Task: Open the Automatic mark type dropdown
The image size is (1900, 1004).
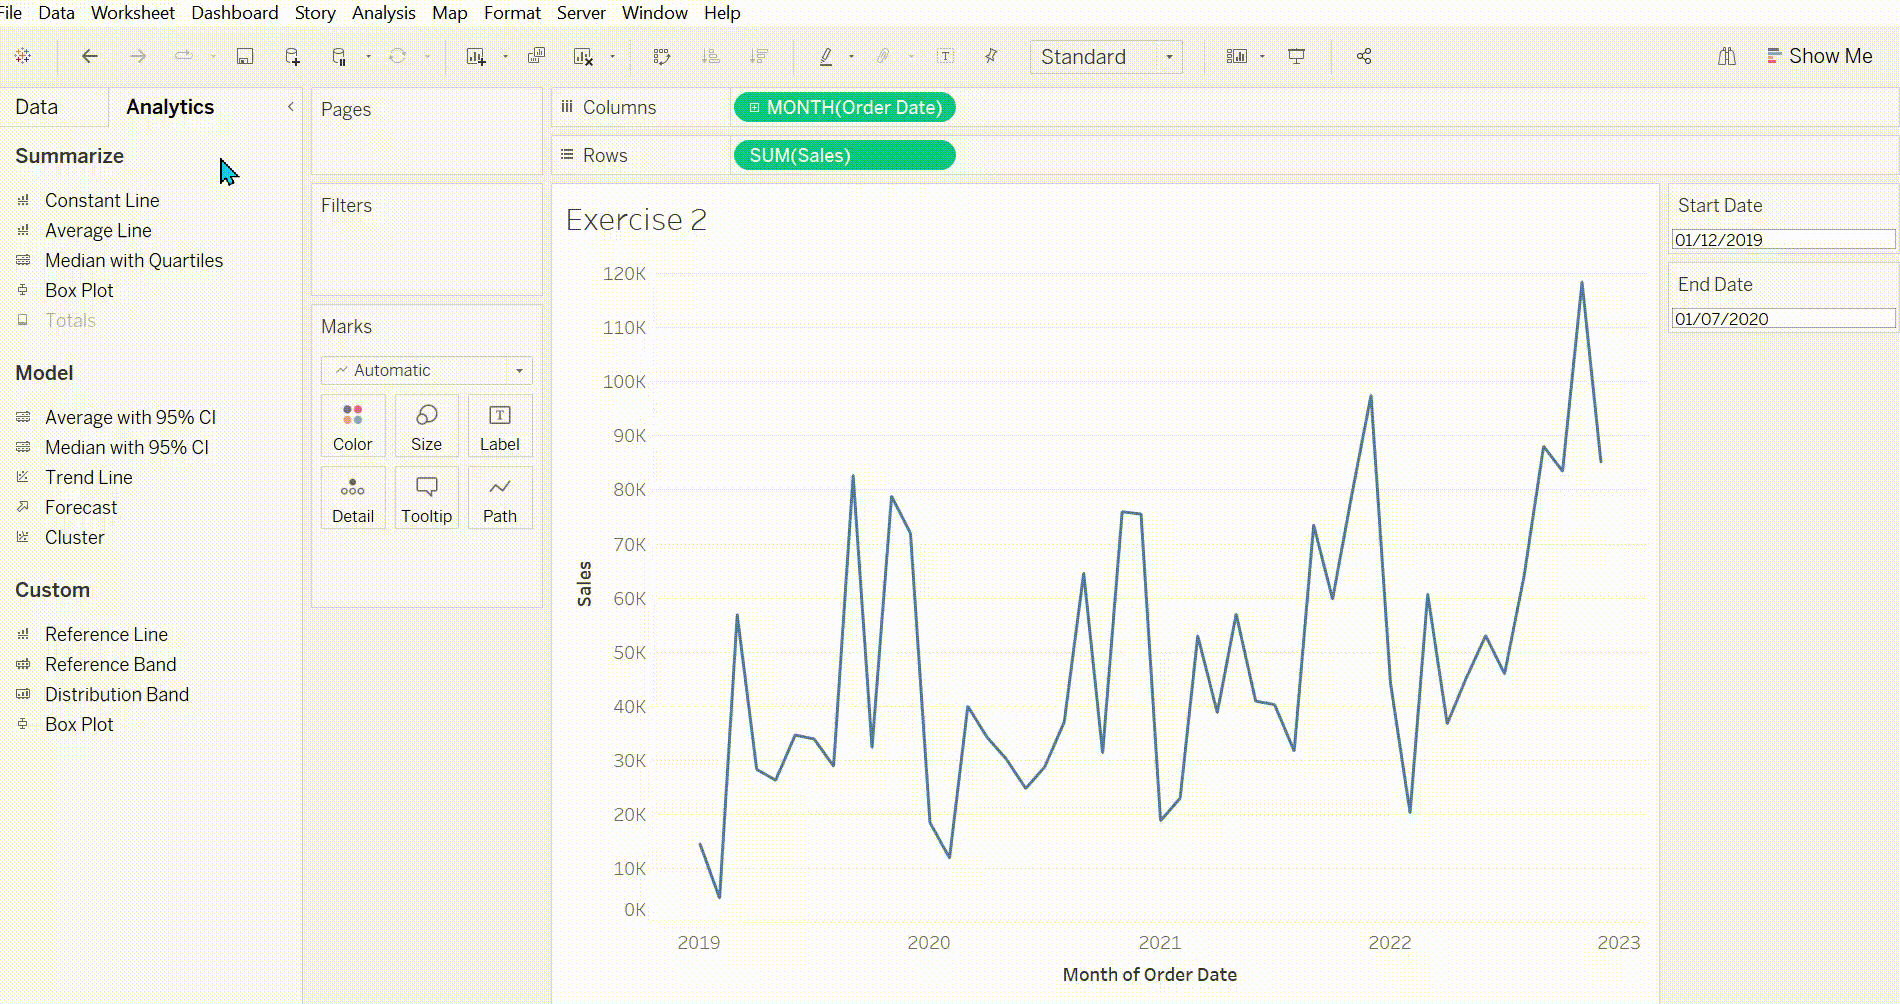Action: tap(426, 370)
